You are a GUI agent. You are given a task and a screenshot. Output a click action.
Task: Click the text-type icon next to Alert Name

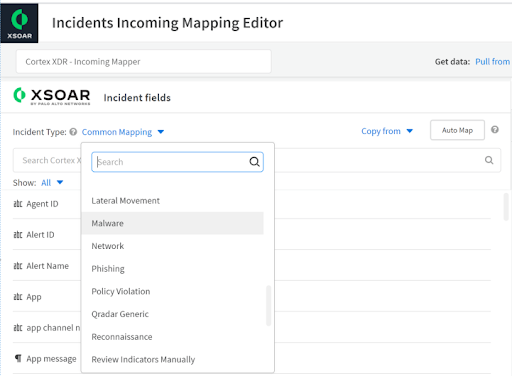18,266
